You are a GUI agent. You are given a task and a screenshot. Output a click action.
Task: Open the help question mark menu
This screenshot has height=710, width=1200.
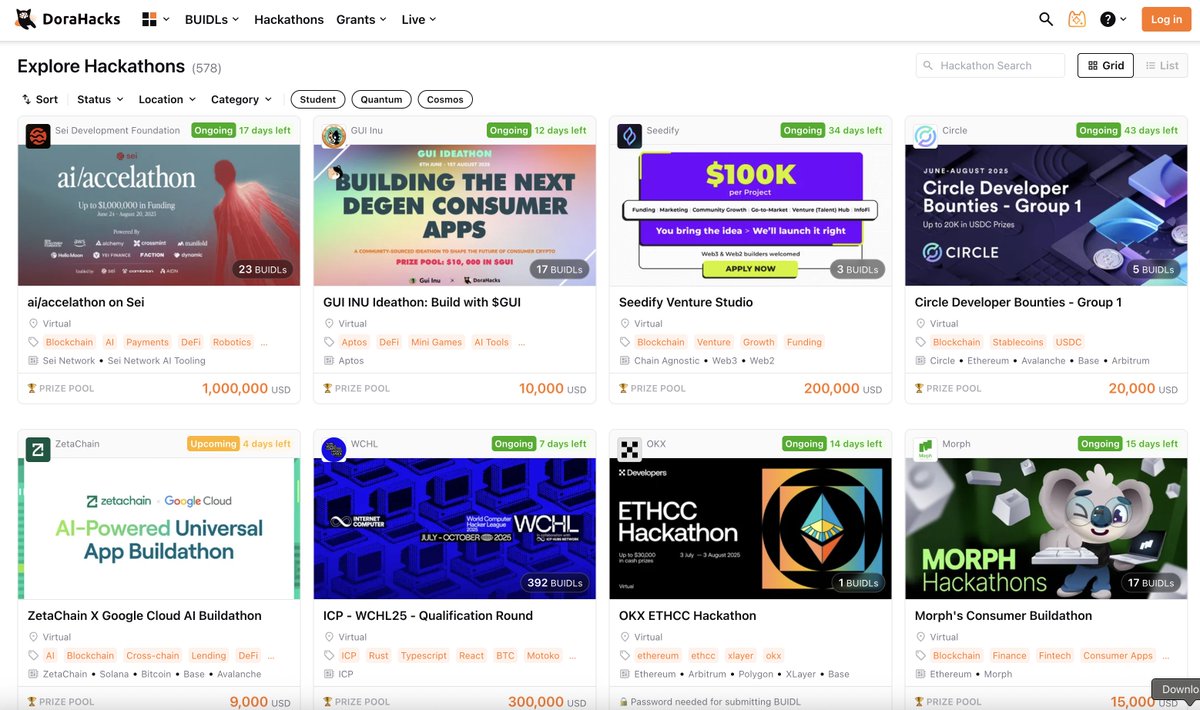pos(1113,19)
